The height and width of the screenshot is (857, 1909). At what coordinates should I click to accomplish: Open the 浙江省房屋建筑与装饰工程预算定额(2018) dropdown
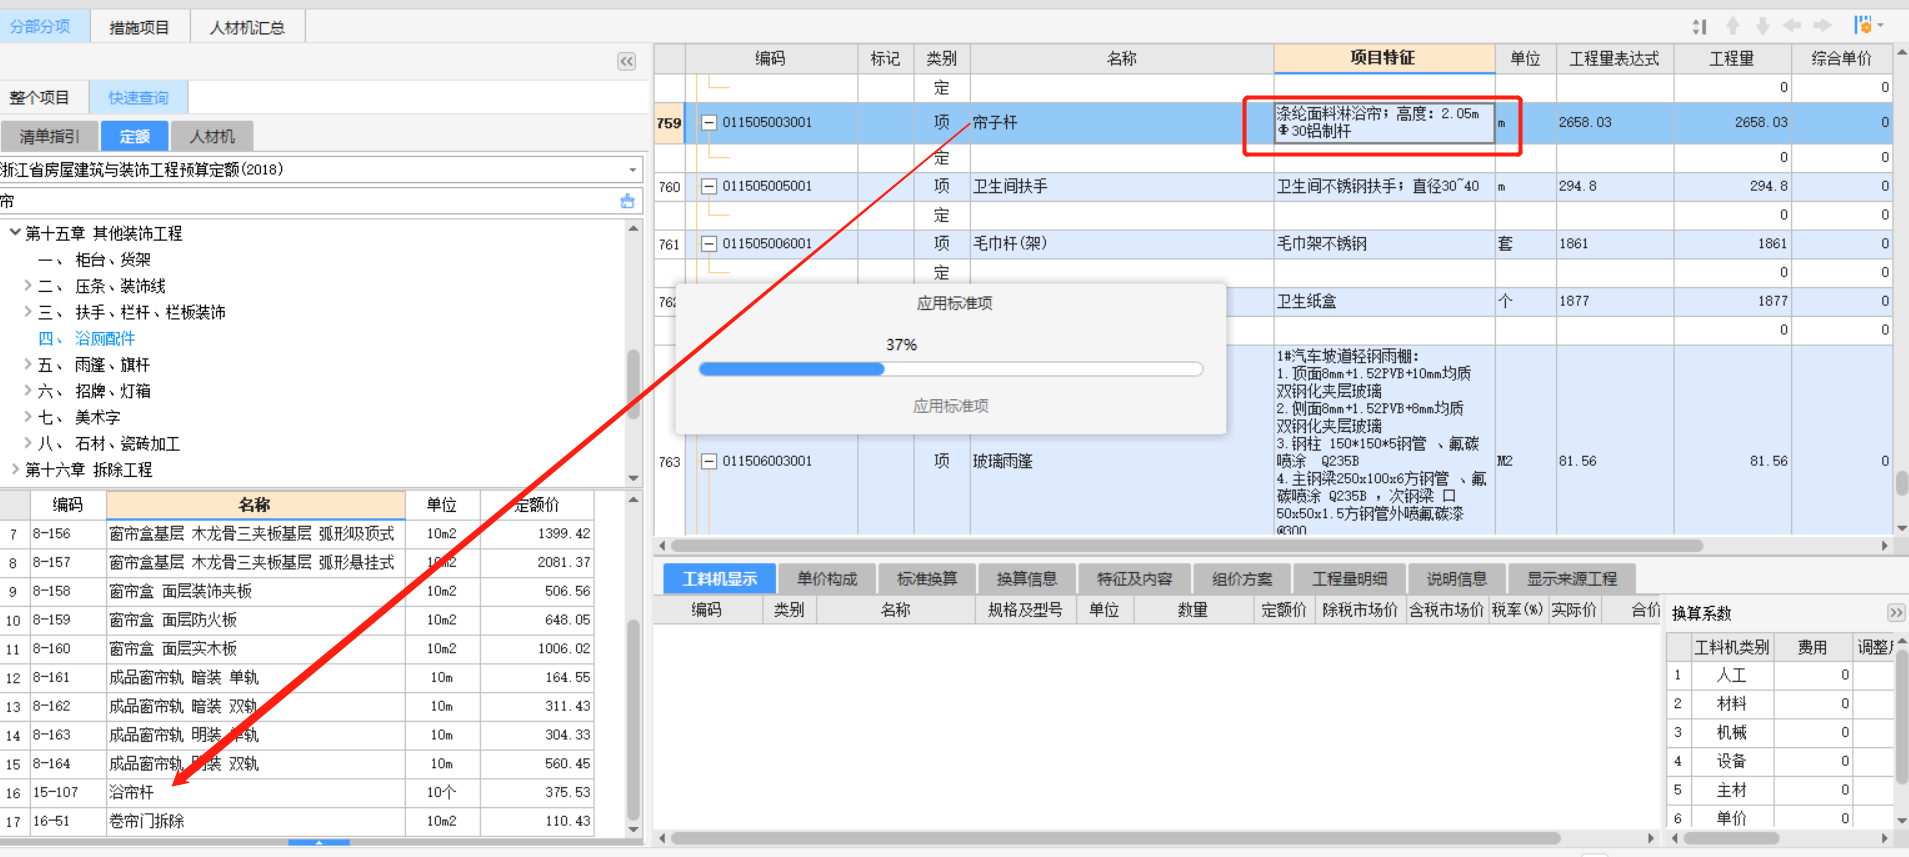pos(632,170)
